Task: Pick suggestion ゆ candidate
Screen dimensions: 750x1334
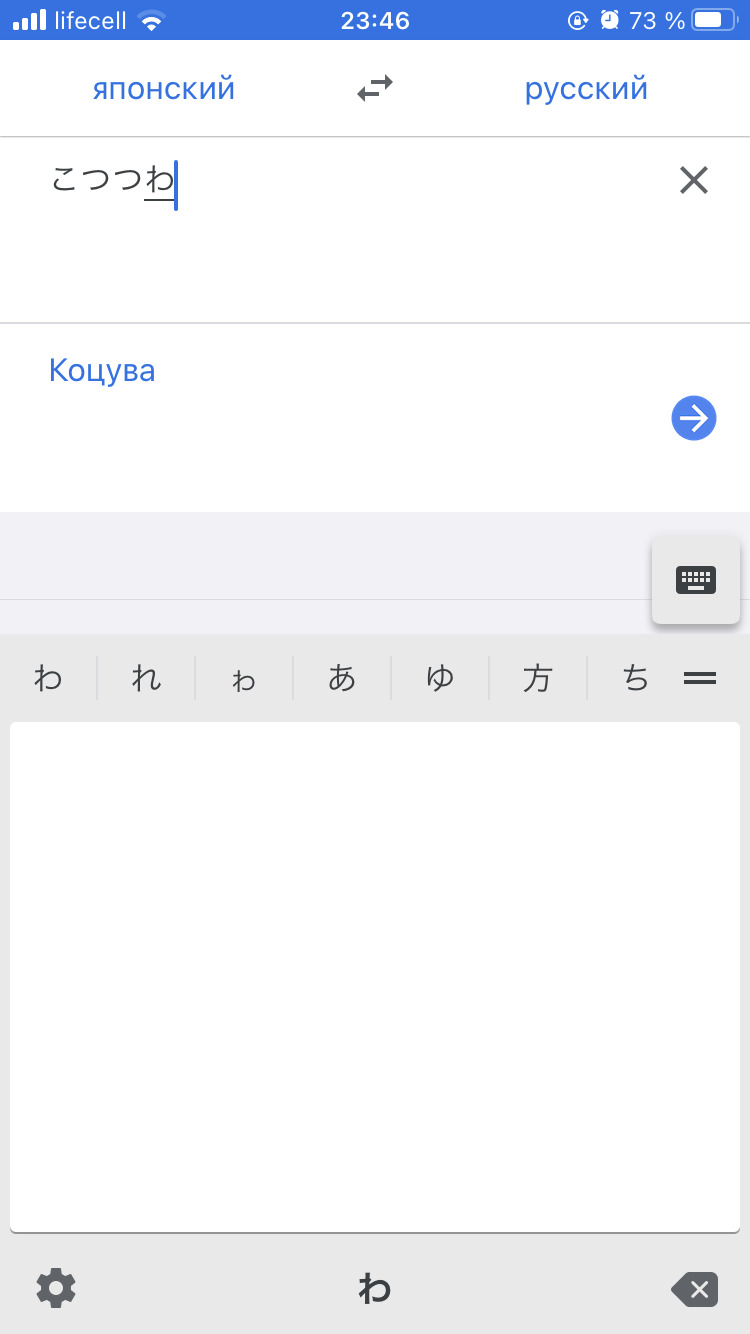Action: (440, 678)
